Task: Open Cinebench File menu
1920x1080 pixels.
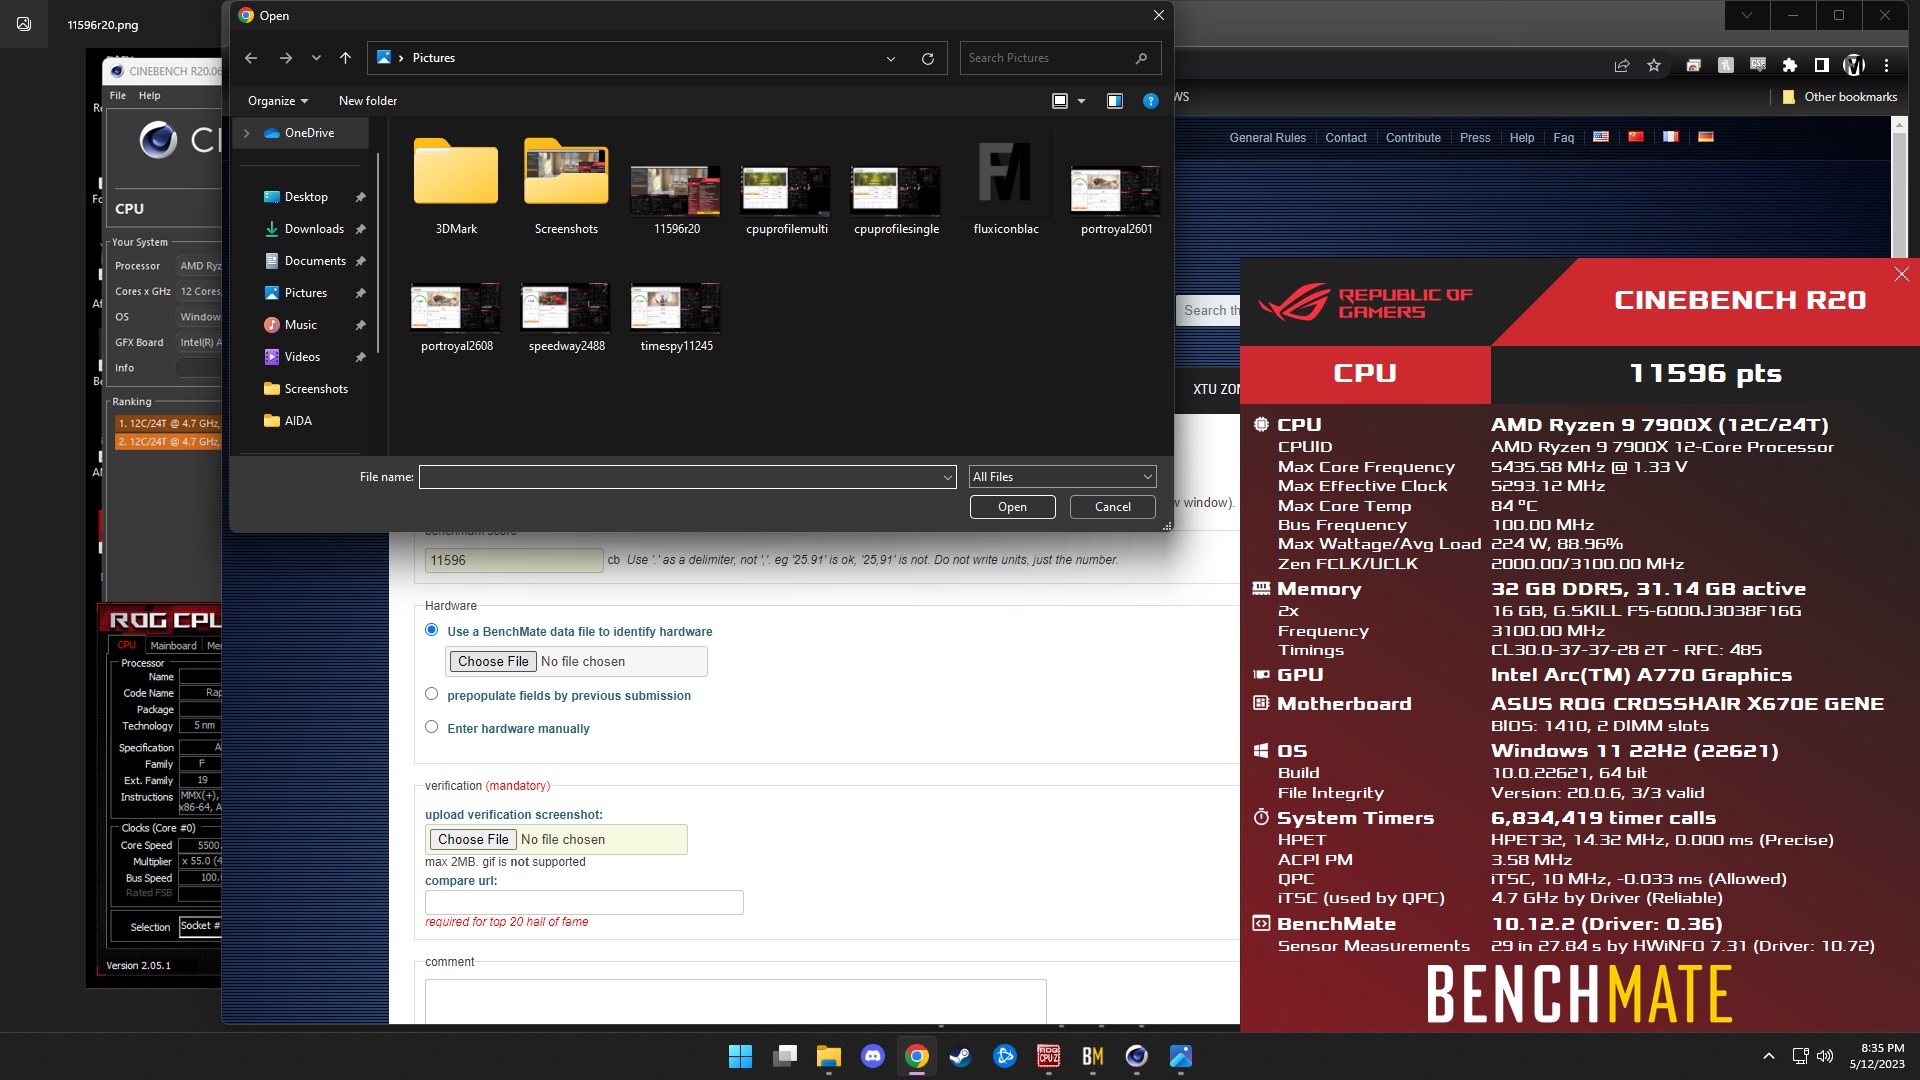Action: tap(118, 96)
